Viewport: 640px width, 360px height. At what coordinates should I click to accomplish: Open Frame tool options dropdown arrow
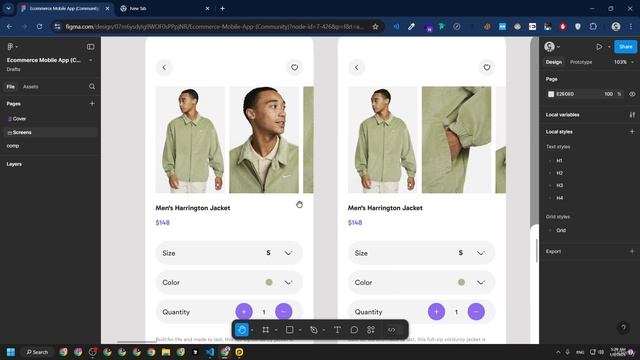pos(276,330)
